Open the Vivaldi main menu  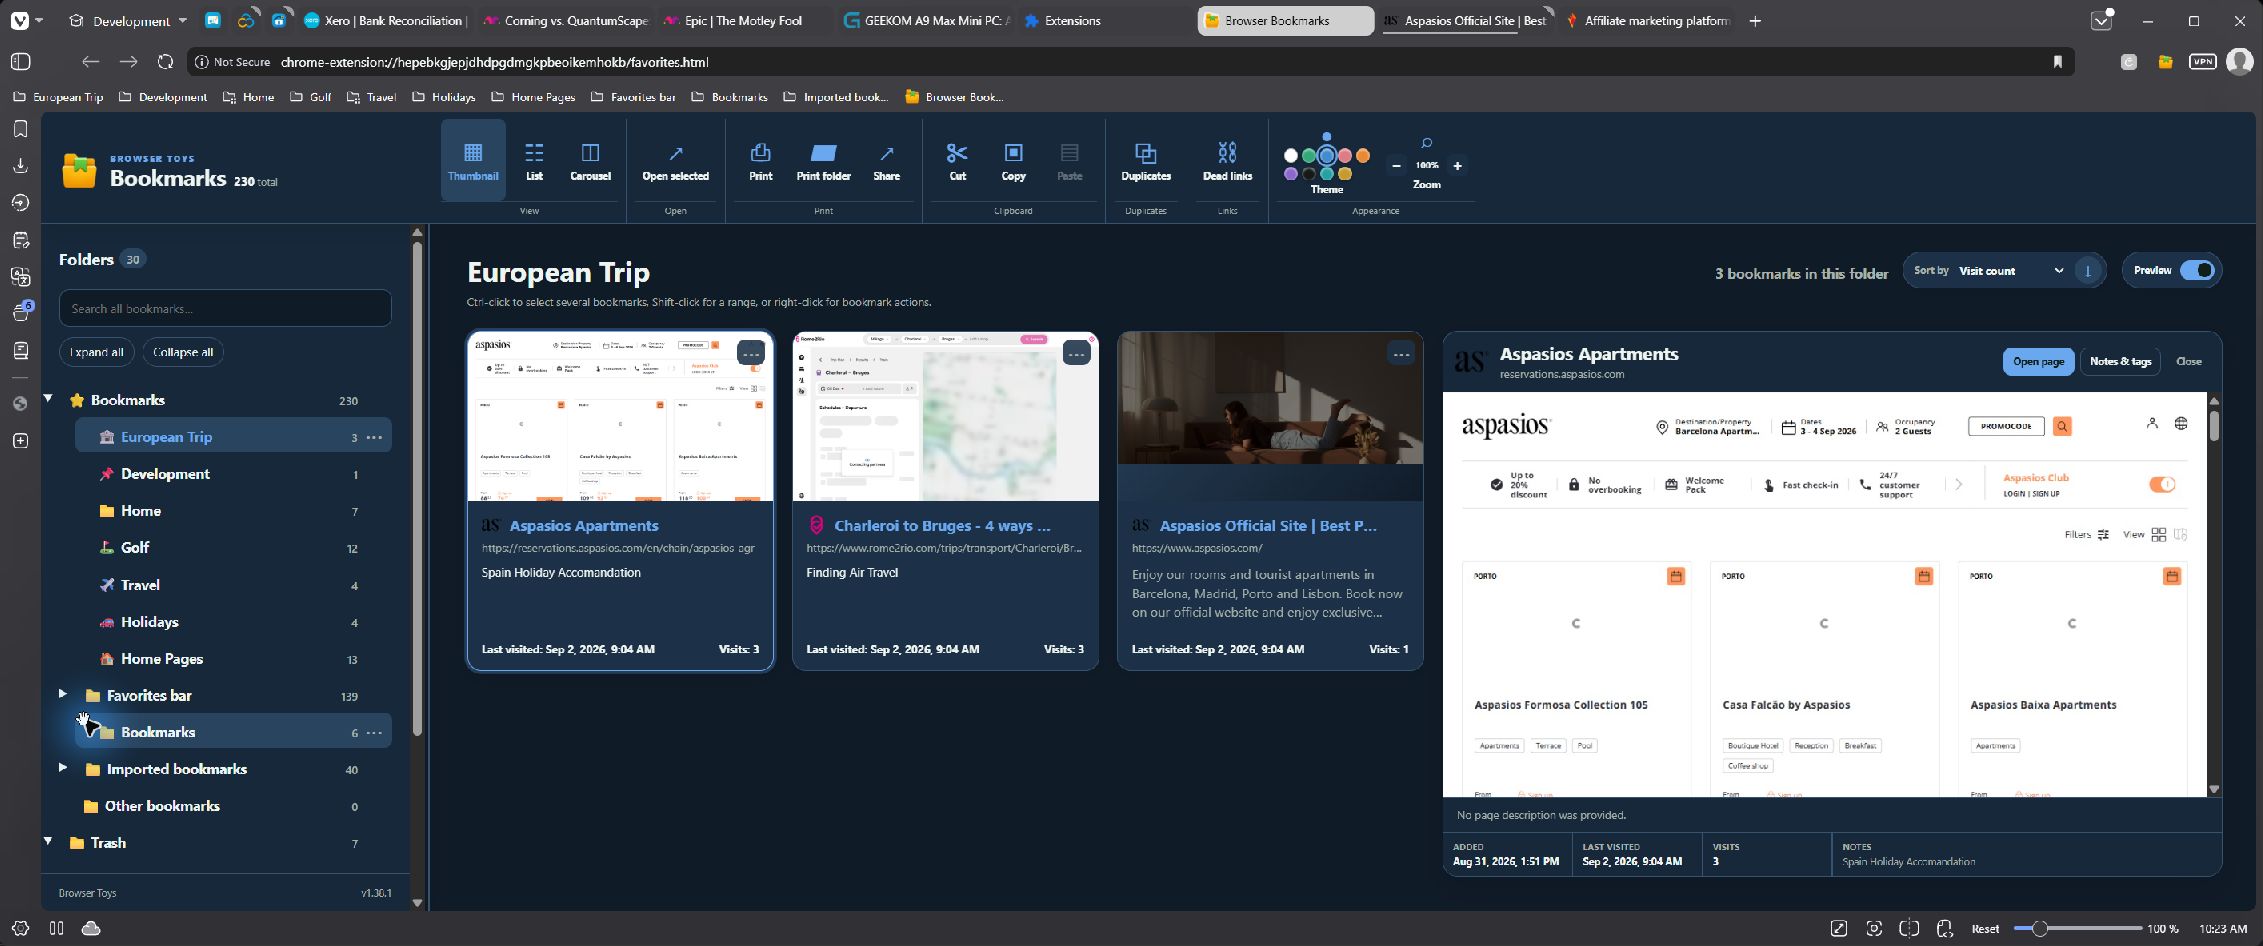[x=27, y=20]
